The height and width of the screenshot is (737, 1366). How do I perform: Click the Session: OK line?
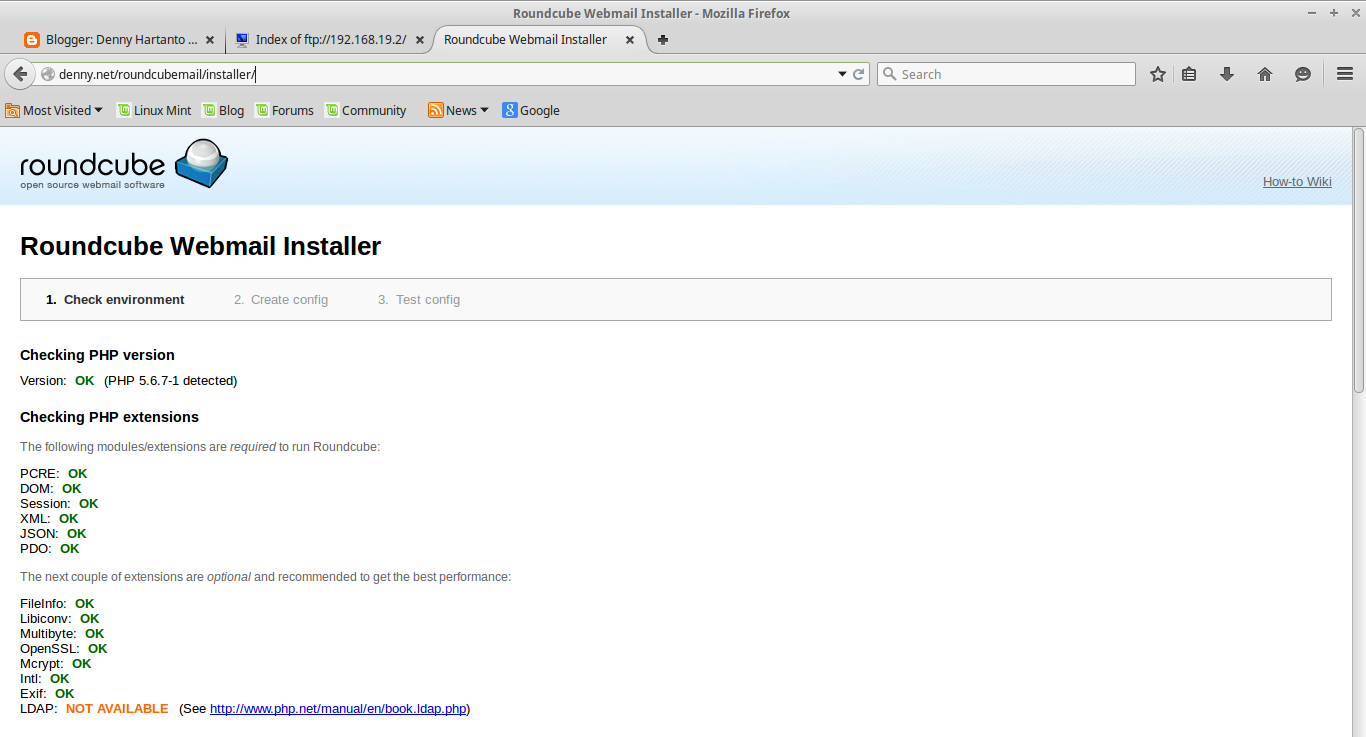click(59, 503)
